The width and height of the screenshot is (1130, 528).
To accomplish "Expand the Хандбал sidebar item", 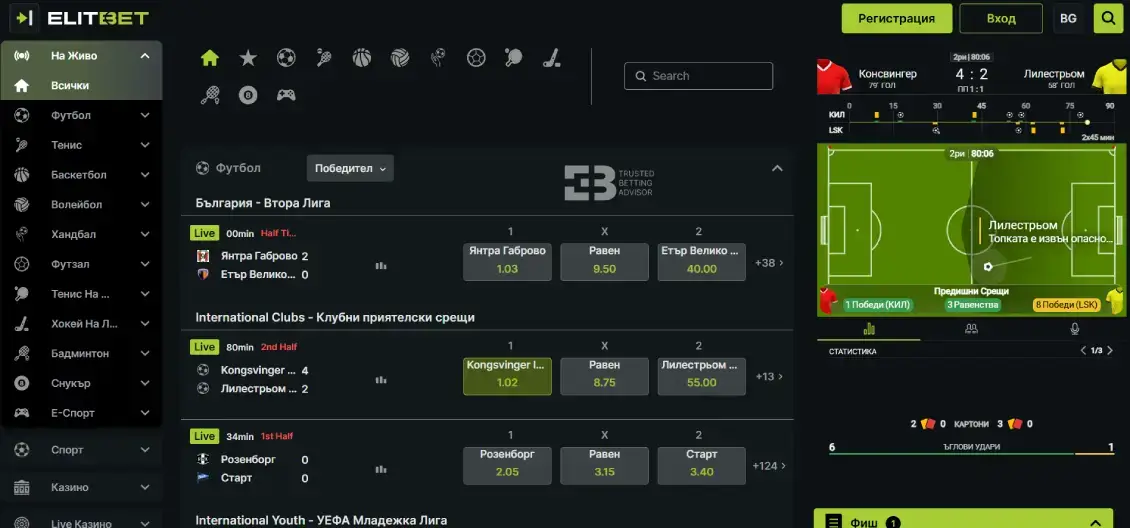I will pos(145,234).
